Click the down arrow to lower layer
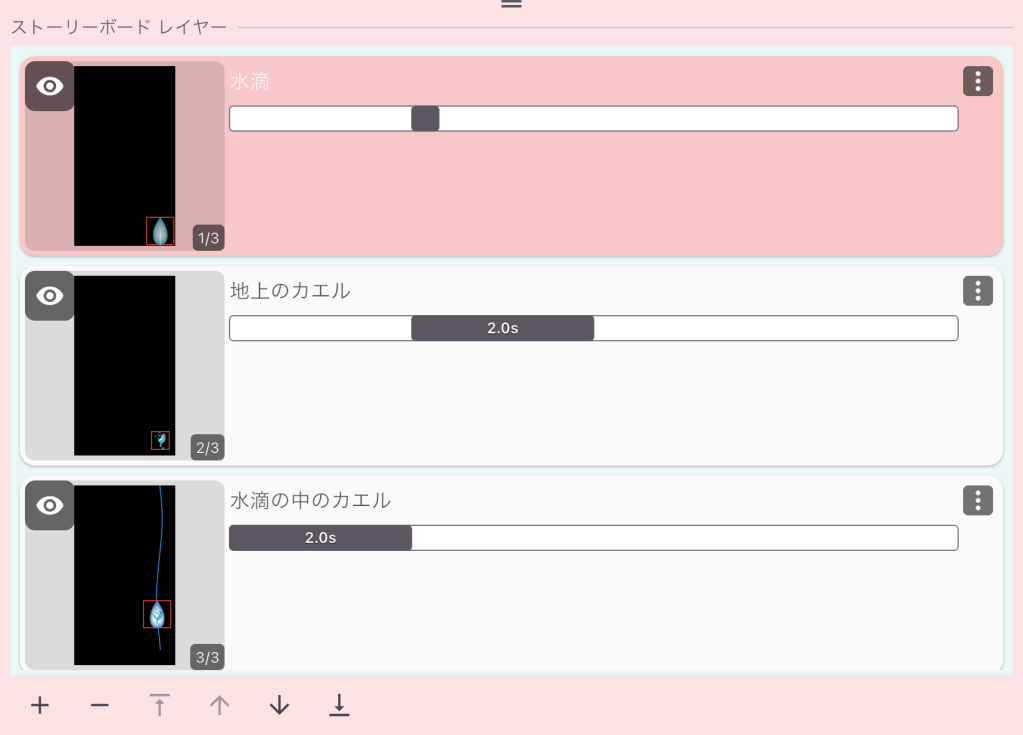The width and height of the screenshot is (1023, 735). 280,706
